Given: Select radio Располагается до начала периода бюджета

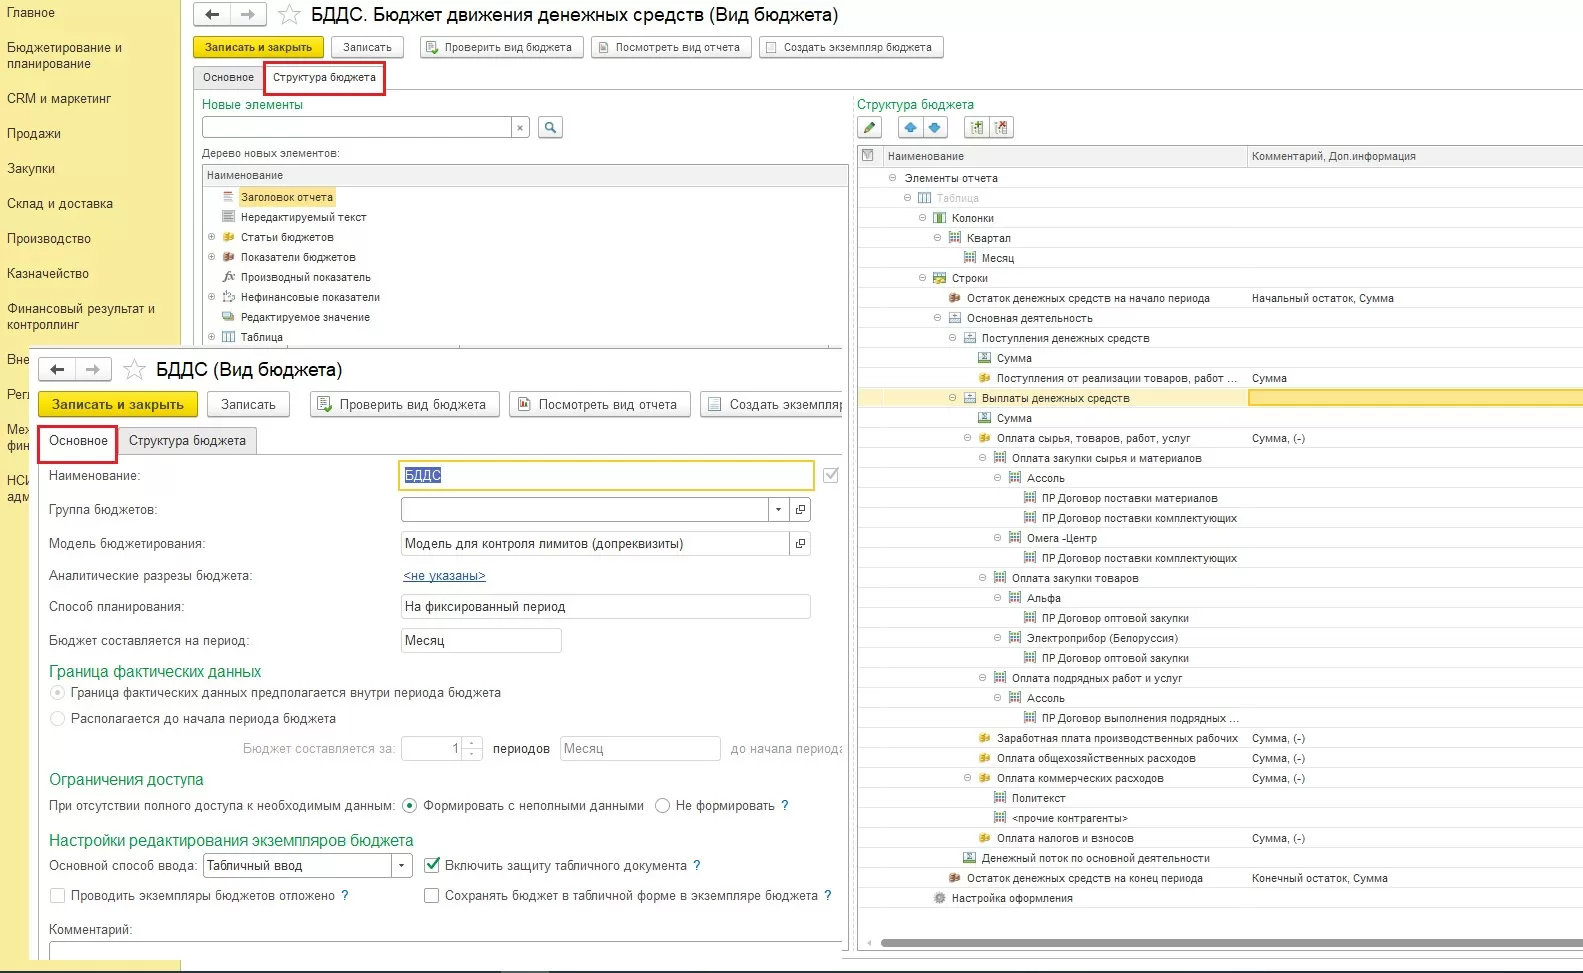Looking at the screenshot, I should tap(57, 719).
